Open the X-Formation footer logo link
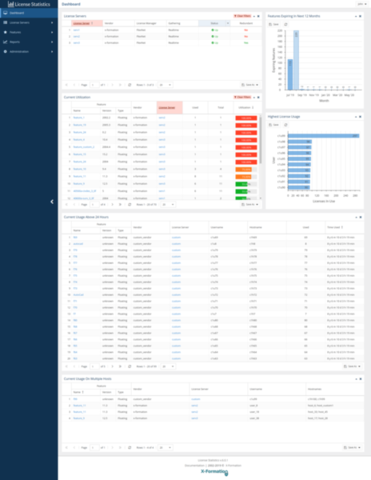This screenshot has height=480, width=371. click(214, 472)
